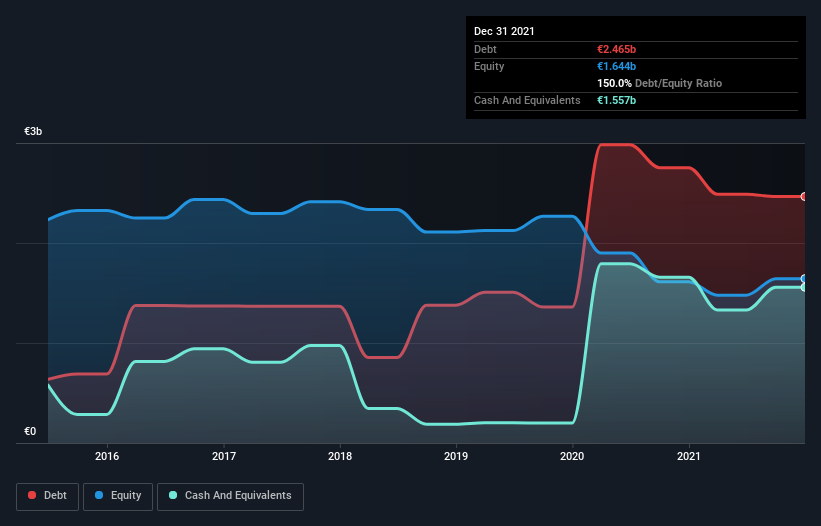Screen dimensions: 821x526
Task: Click the 2016 x-axis label
Action: (107, 456)
